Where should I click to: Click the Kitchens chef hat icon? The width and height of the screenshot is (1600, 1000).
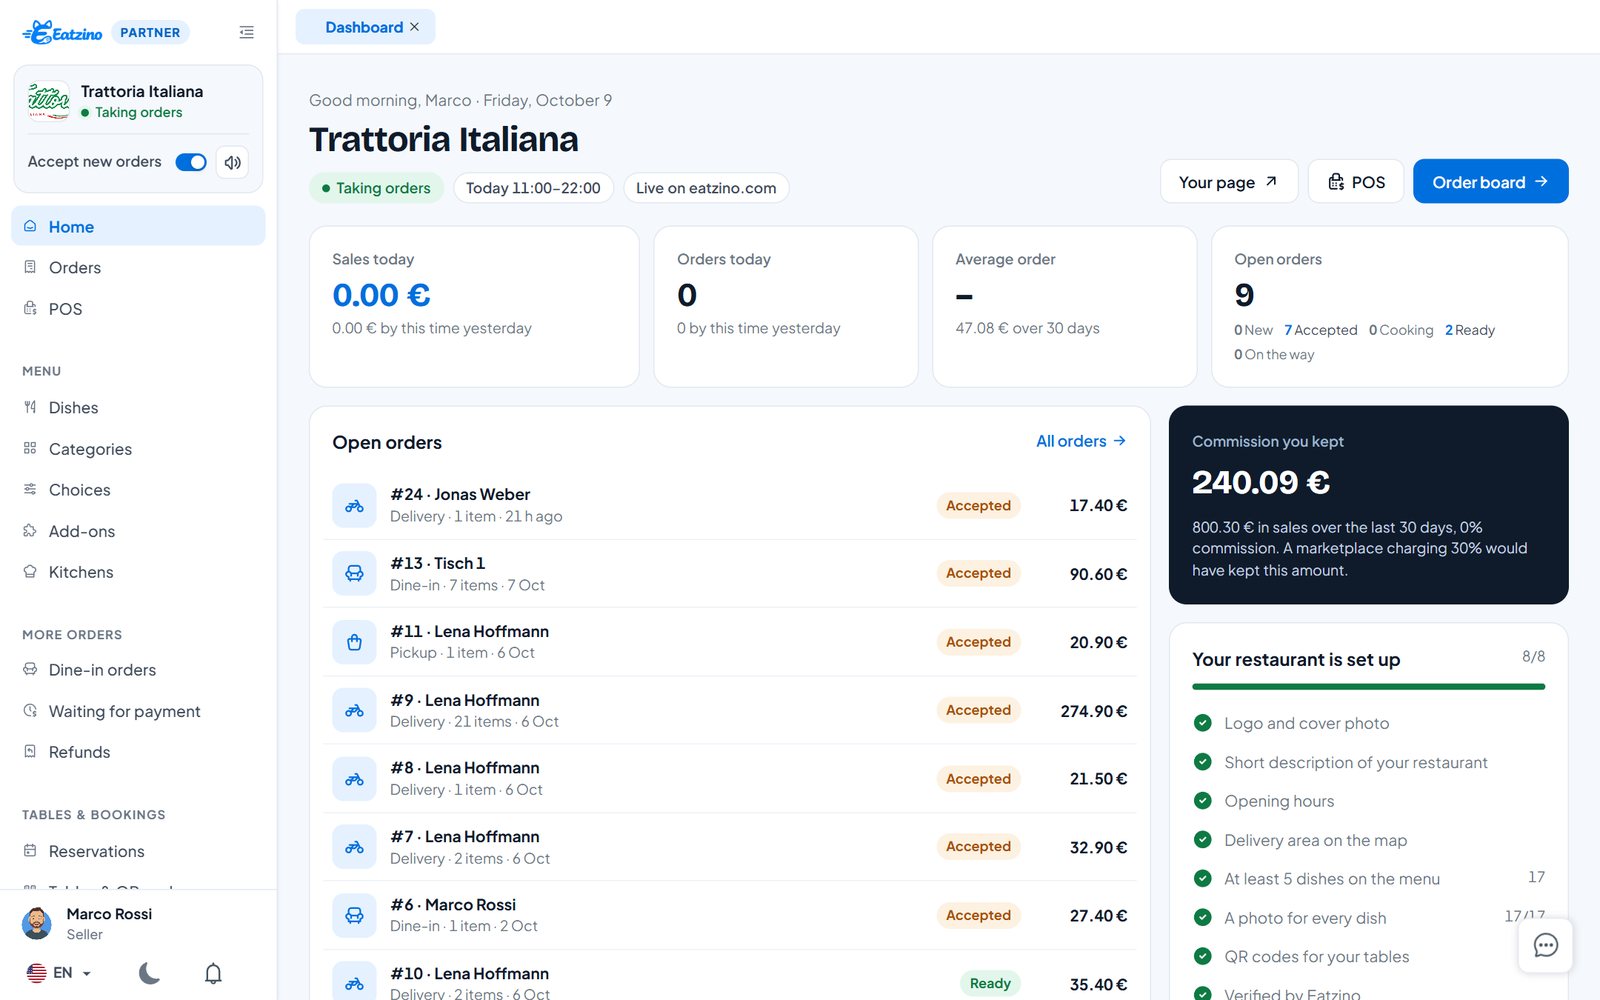tap(30, 571)
